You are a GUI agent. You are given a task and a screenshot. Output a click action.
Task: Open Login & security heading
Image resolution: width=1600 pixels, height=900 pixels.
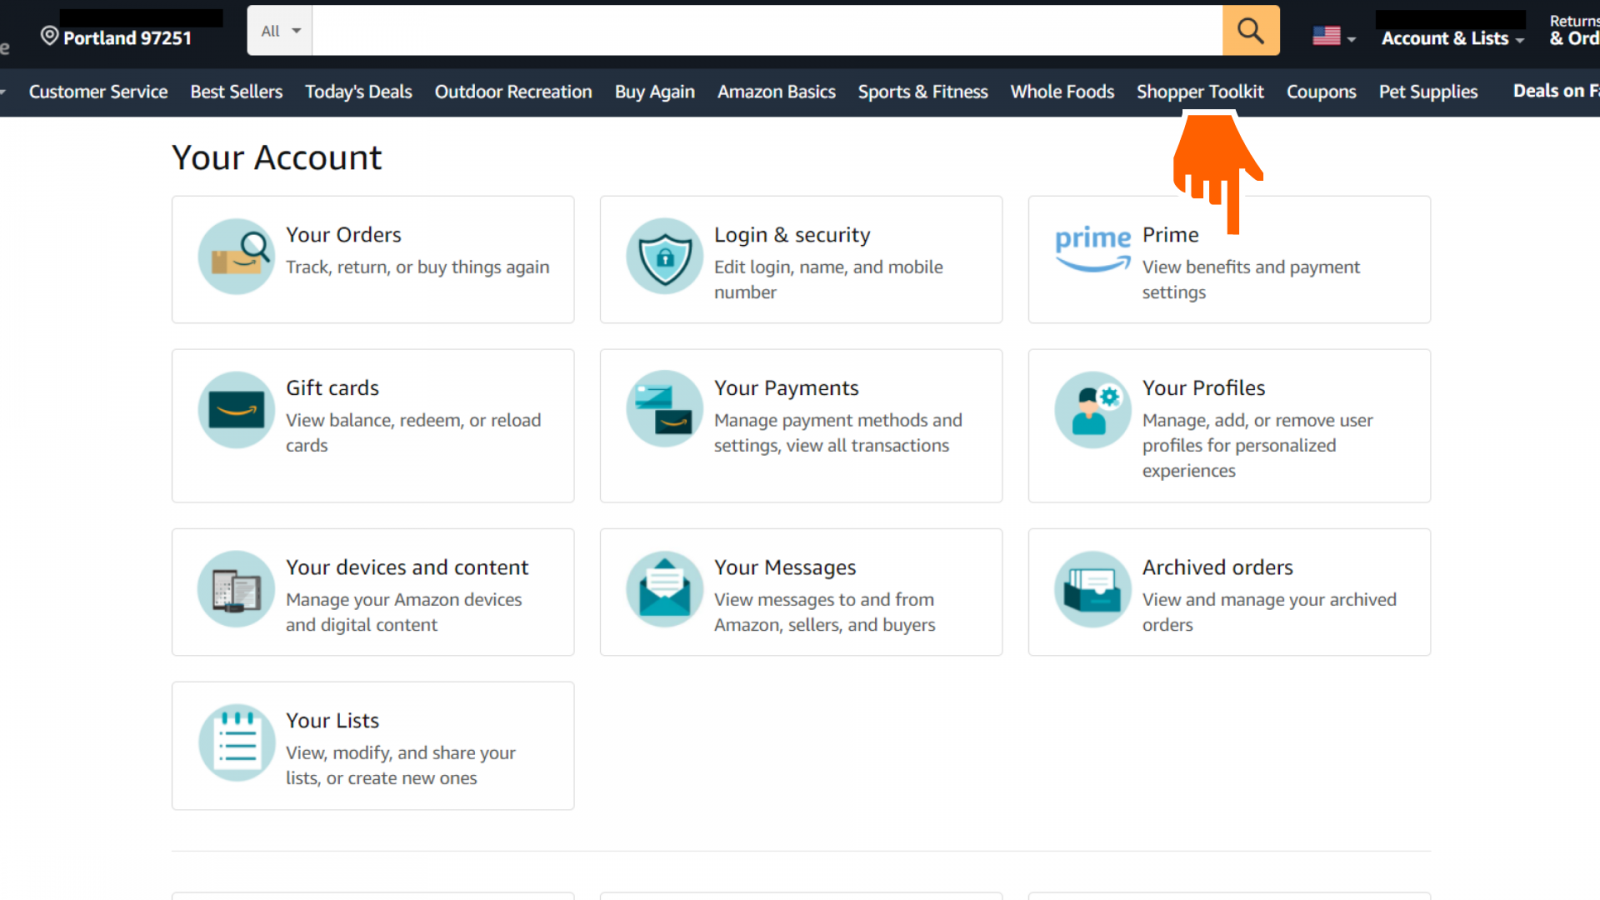click(792, 235)
